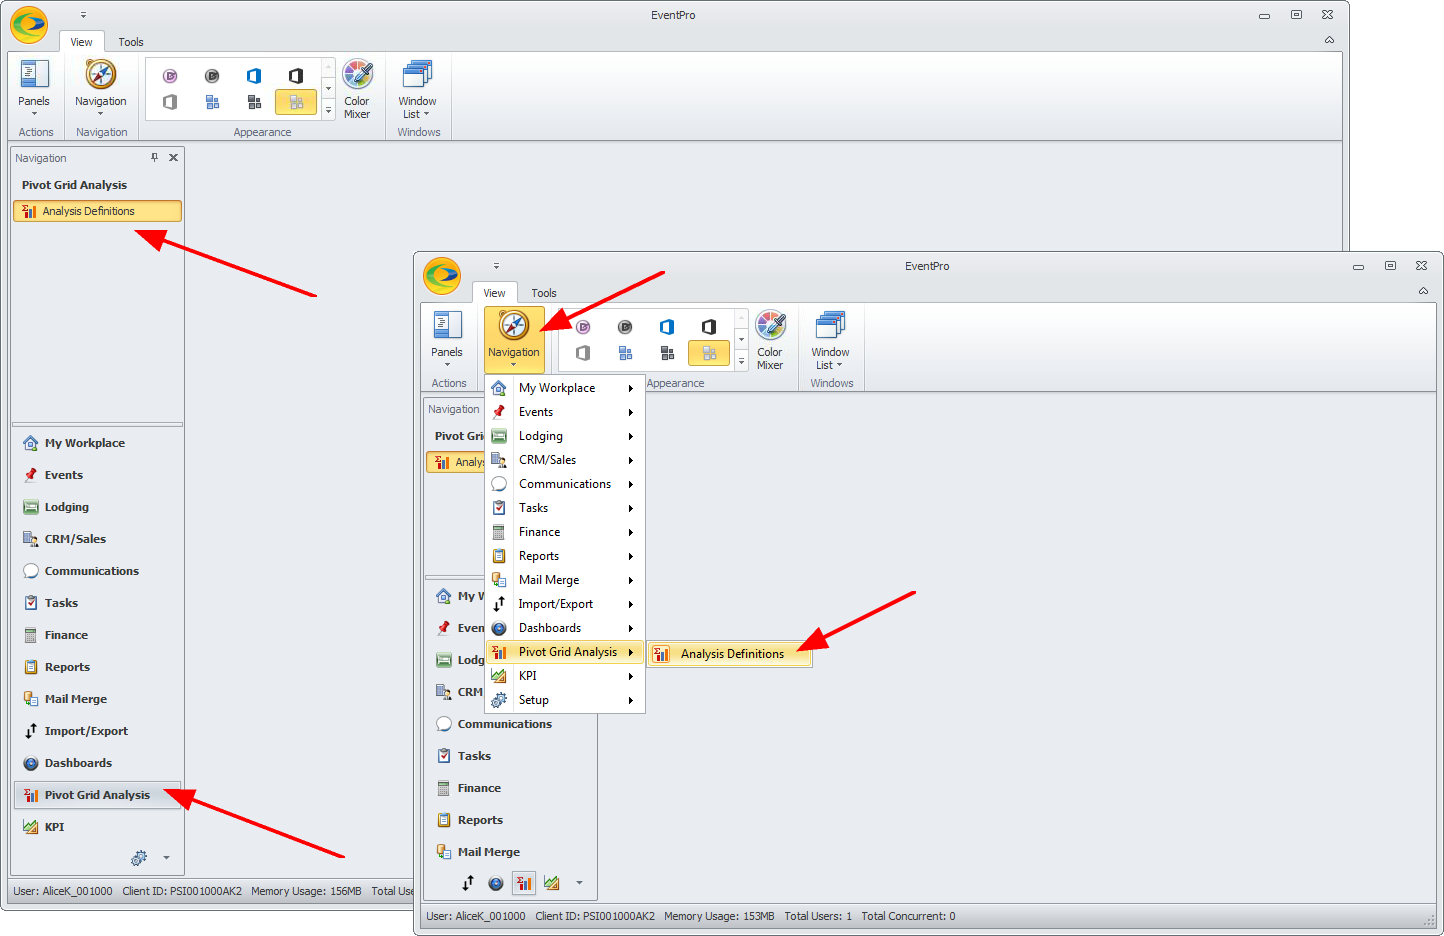Click Pivot Grid icon in front sidebar footer
The width and height of the screenshot is (1444, 936).
coord(524,883)
